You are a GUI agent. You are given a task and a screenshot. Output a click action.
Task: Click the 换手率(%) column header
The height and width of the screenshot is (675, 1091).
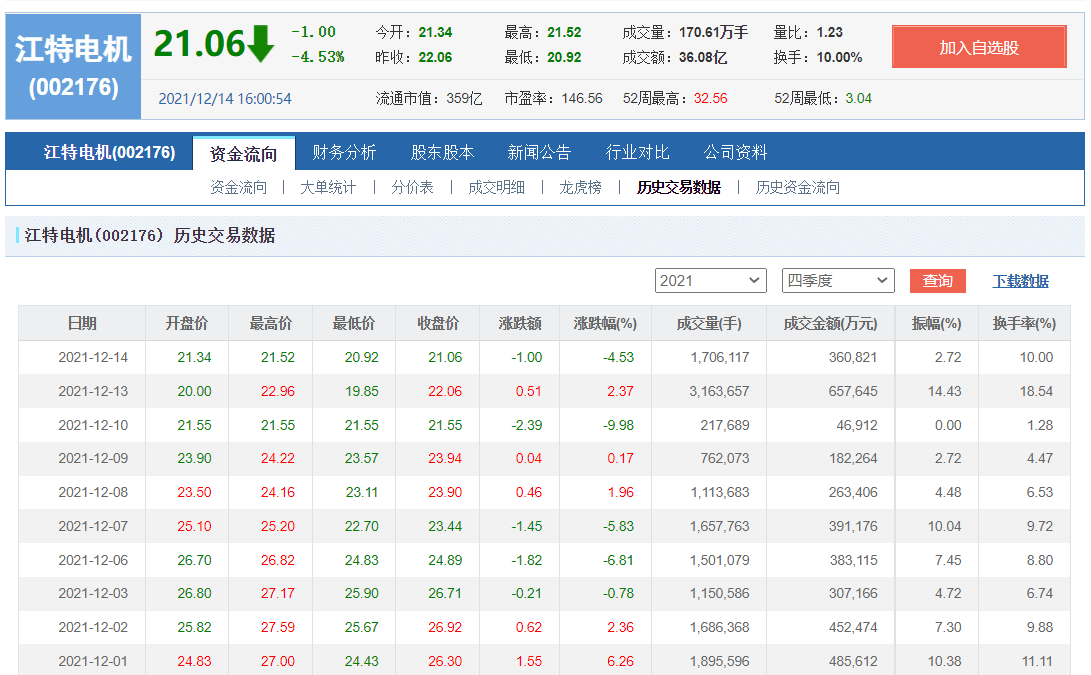tap(1024, 324)
